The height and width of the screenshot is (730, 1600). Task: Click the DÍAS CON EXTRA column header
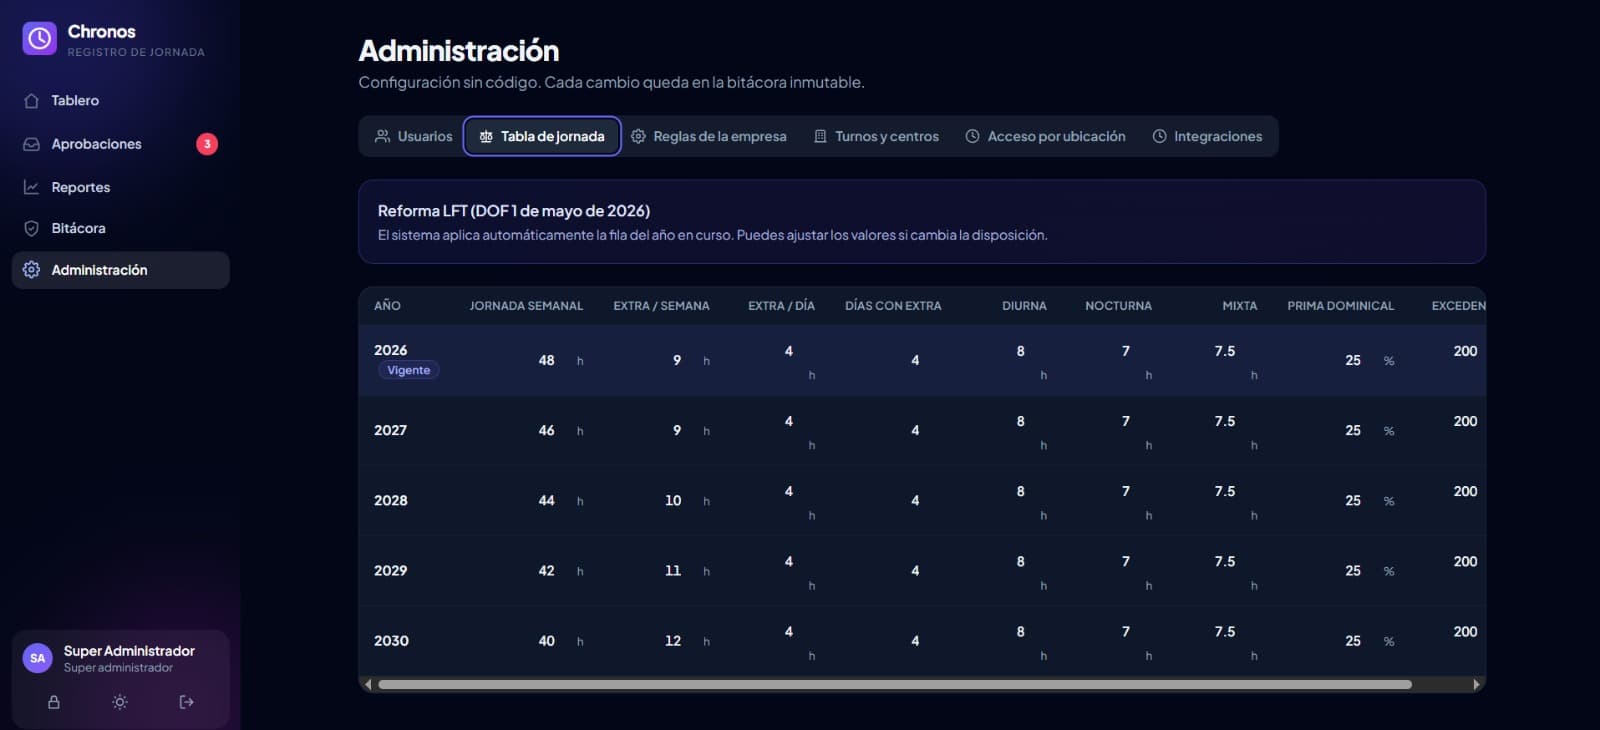point(893,306)
